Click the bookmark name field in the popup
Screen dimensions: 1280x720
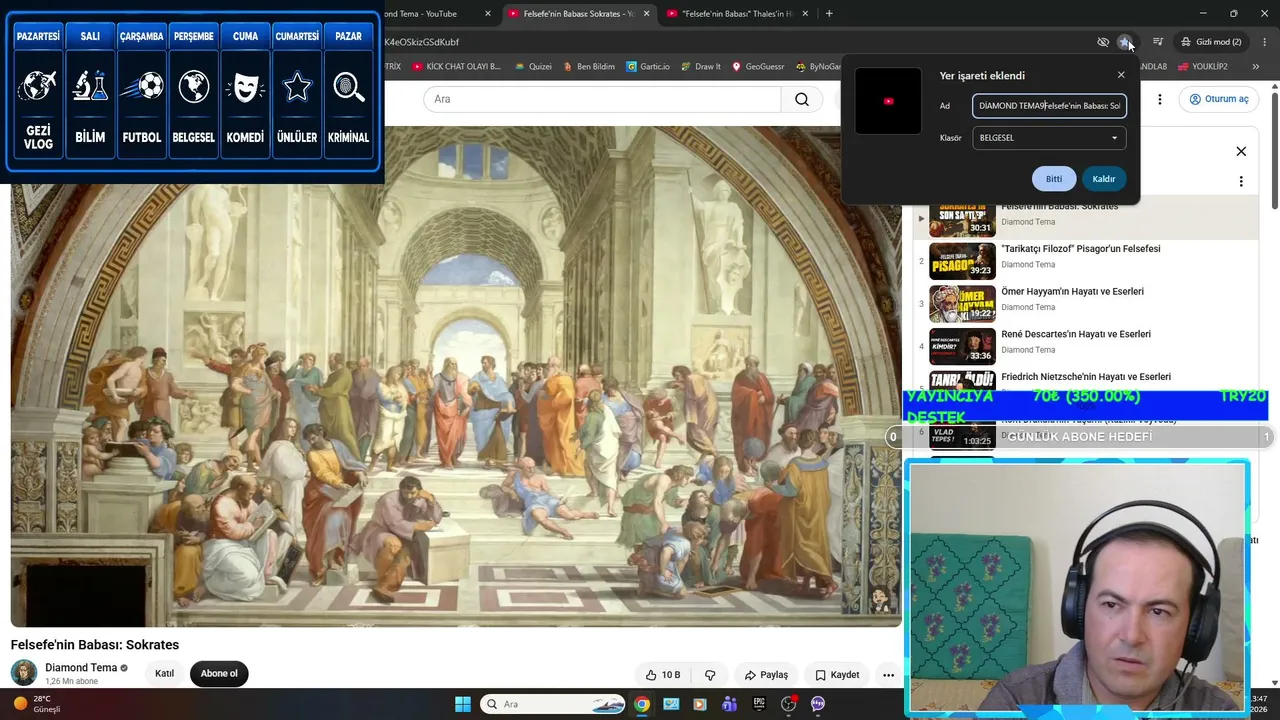click(x=1049, y=106)
